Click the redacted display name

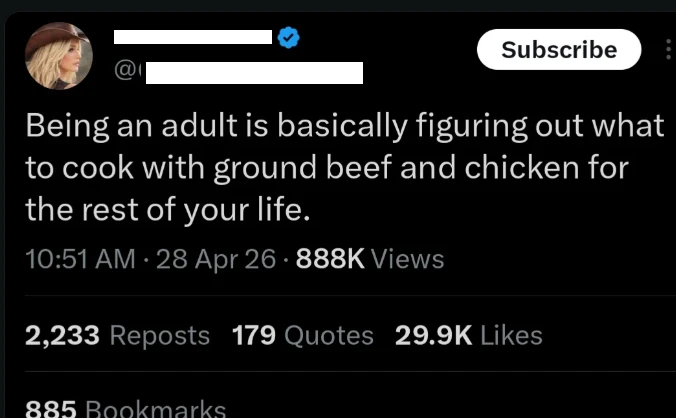193,38
